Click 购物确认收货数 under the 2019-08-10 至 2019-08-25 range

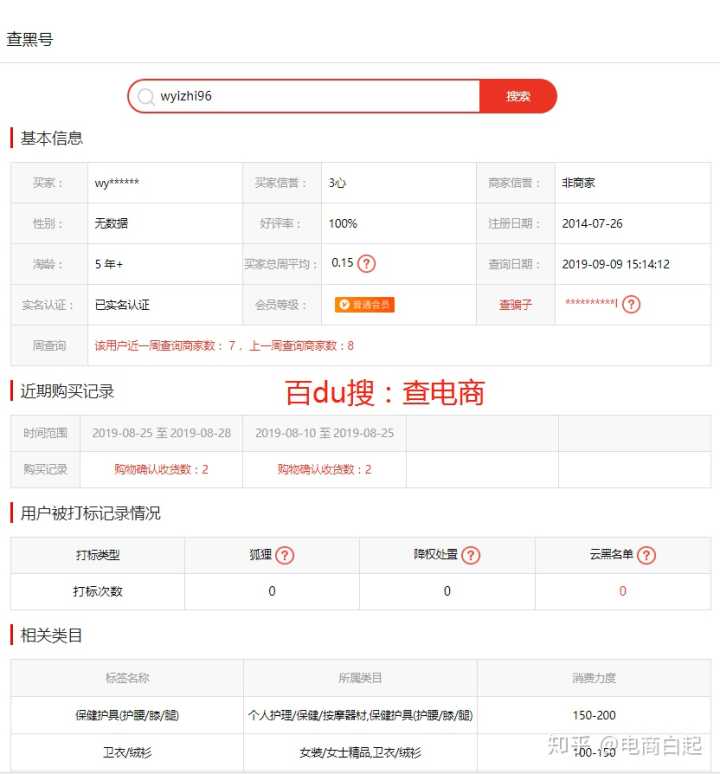[x=325, y=469]
